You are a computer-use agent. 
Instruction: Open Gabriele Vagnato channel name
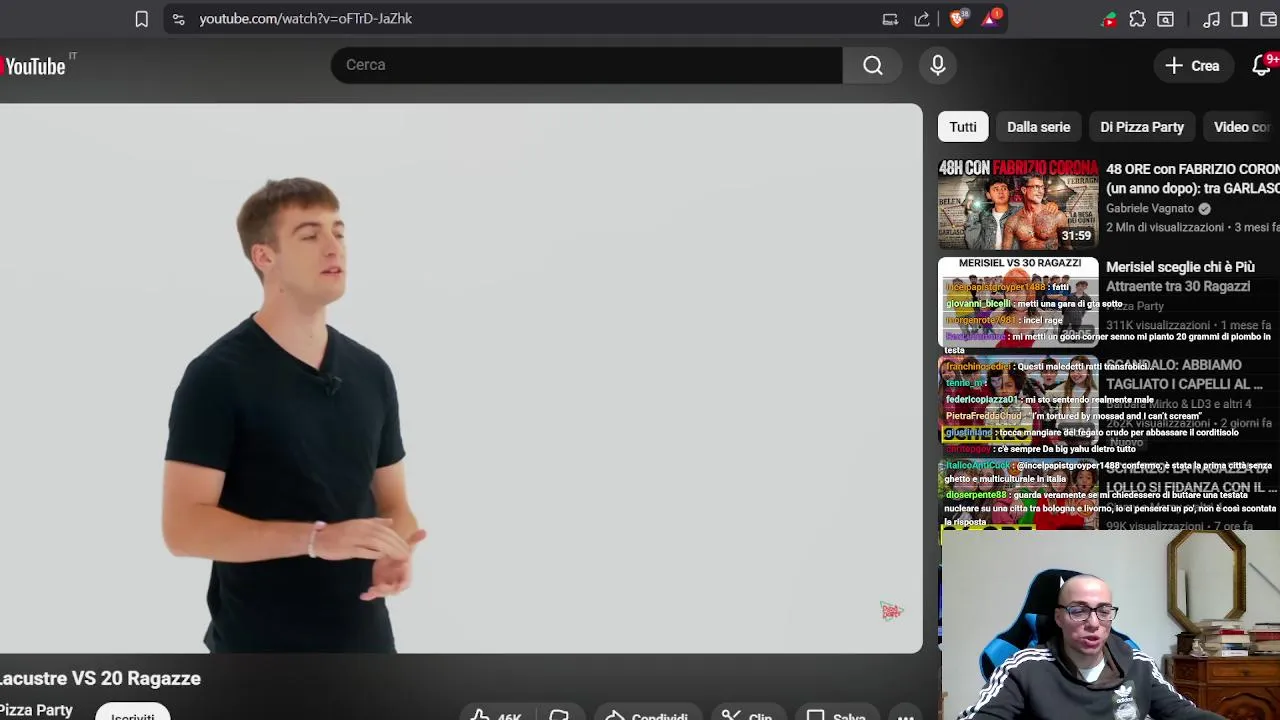[x=1150, y=208]
